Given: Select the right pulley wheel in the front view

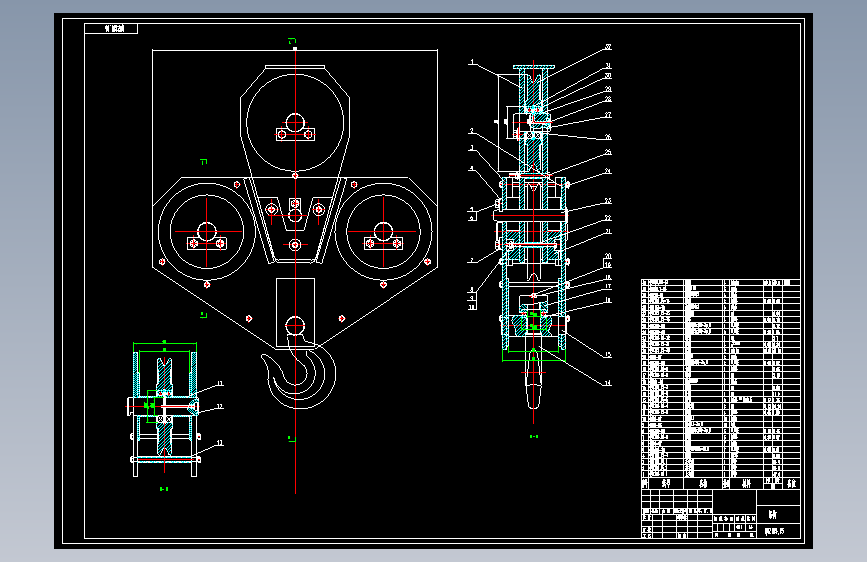Looking at the screenshot, I should (383, 232).
